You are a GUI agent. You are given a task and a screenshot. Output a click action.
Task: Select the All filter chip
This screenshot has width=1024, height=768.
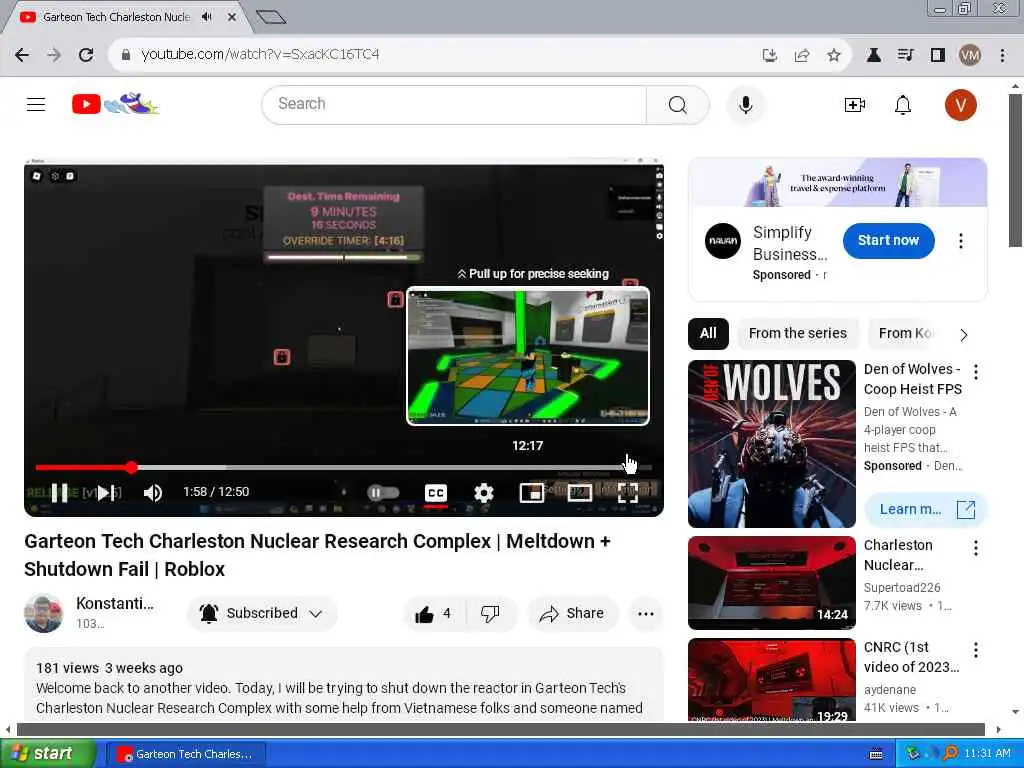[x=708, y=334]
